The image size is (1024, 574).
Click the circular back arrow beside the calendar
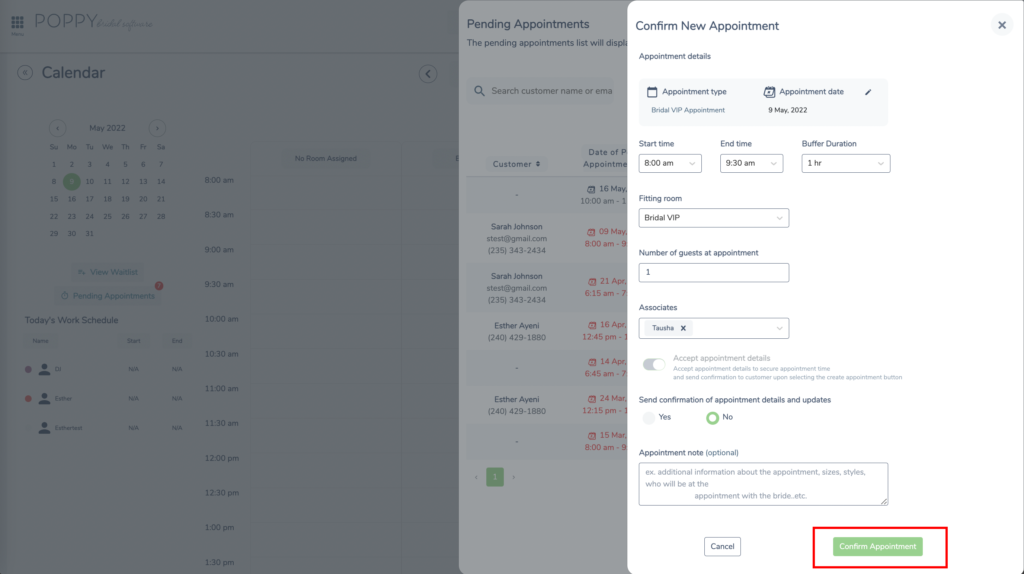[428, 74]
